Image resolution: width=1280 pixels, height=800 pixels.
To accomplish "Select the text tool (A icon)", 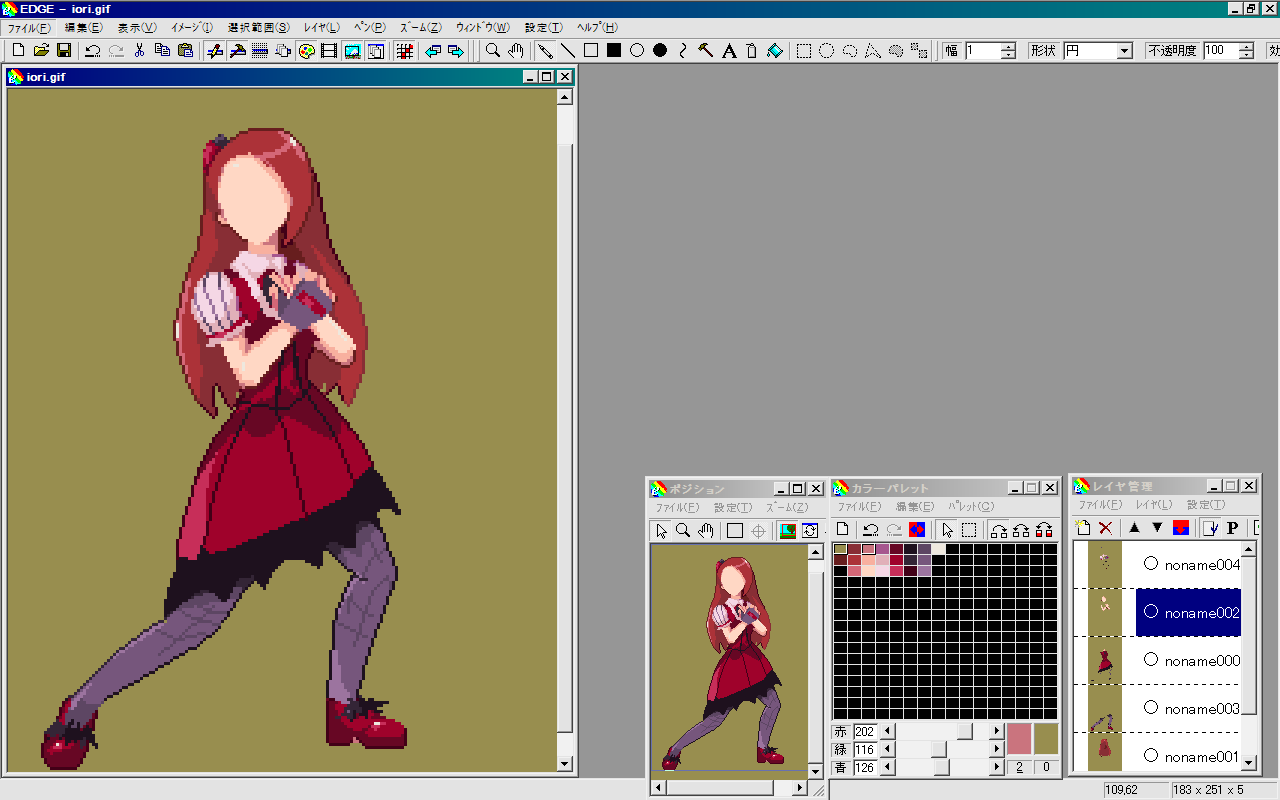I will tap(729, 51).
